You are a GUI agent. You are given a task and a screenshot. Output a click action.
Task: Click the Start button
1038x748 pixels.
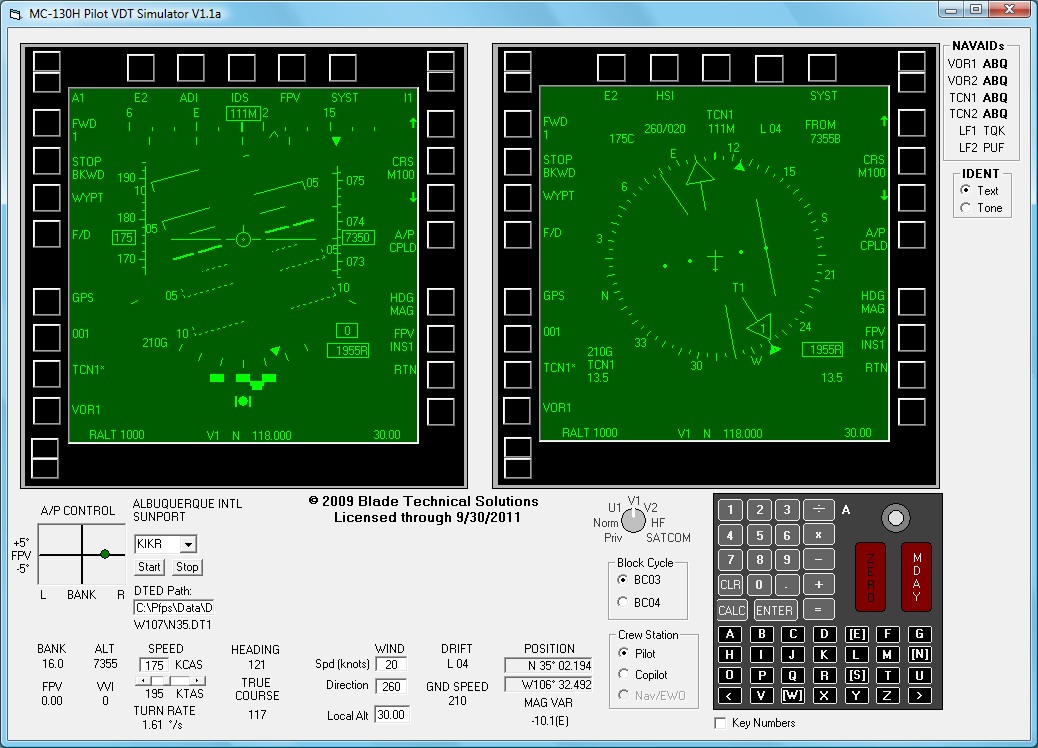[149, 567]
